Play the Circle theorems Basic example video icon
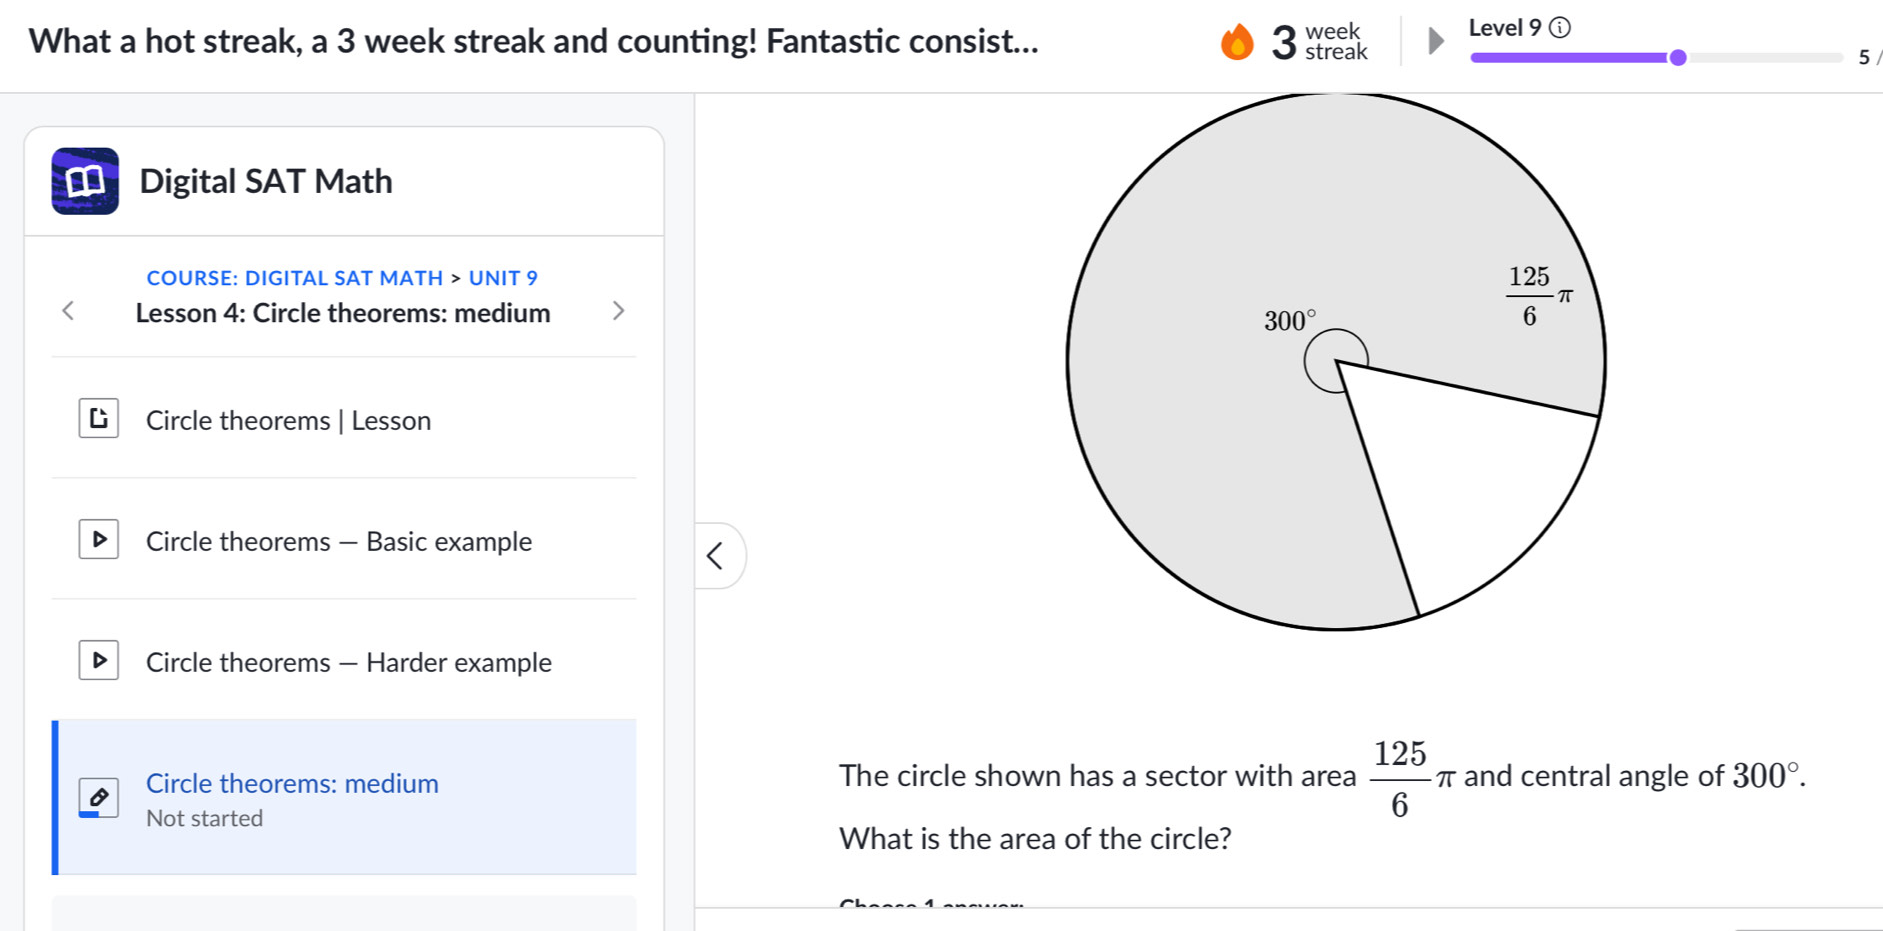The height and width of the screenshot is (931, 1883). (98, 539)
